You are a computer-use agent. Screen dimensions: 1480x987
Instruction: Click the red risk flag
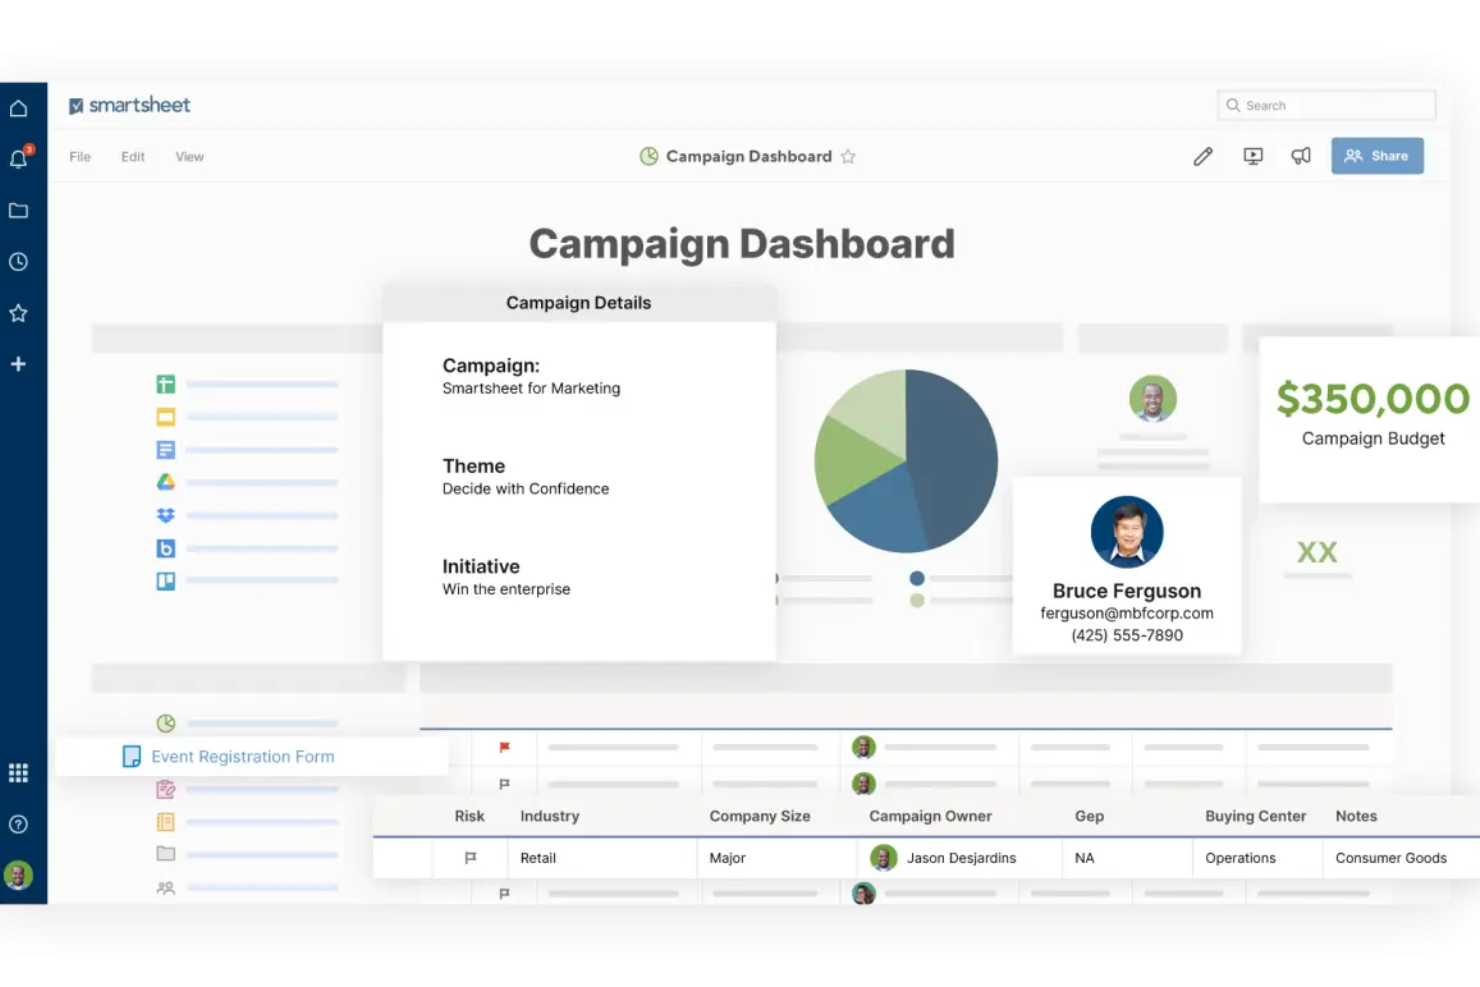tap(504, 747)
